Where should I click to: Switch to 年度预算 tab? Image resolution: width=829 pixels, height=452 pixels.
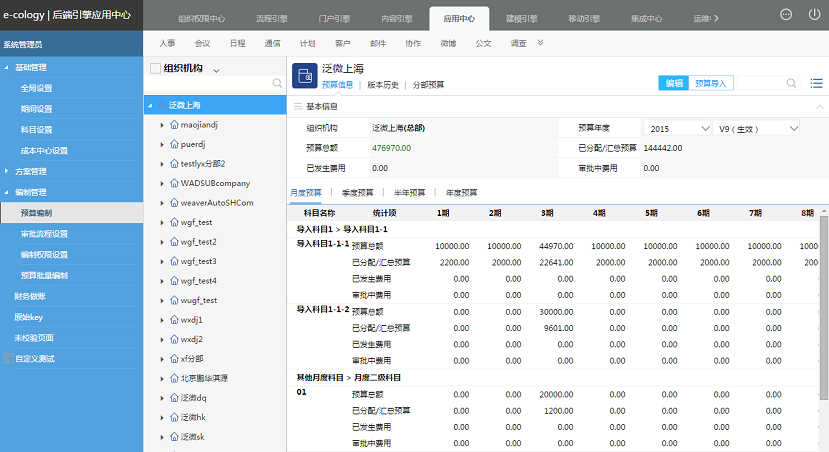(461, 193)
